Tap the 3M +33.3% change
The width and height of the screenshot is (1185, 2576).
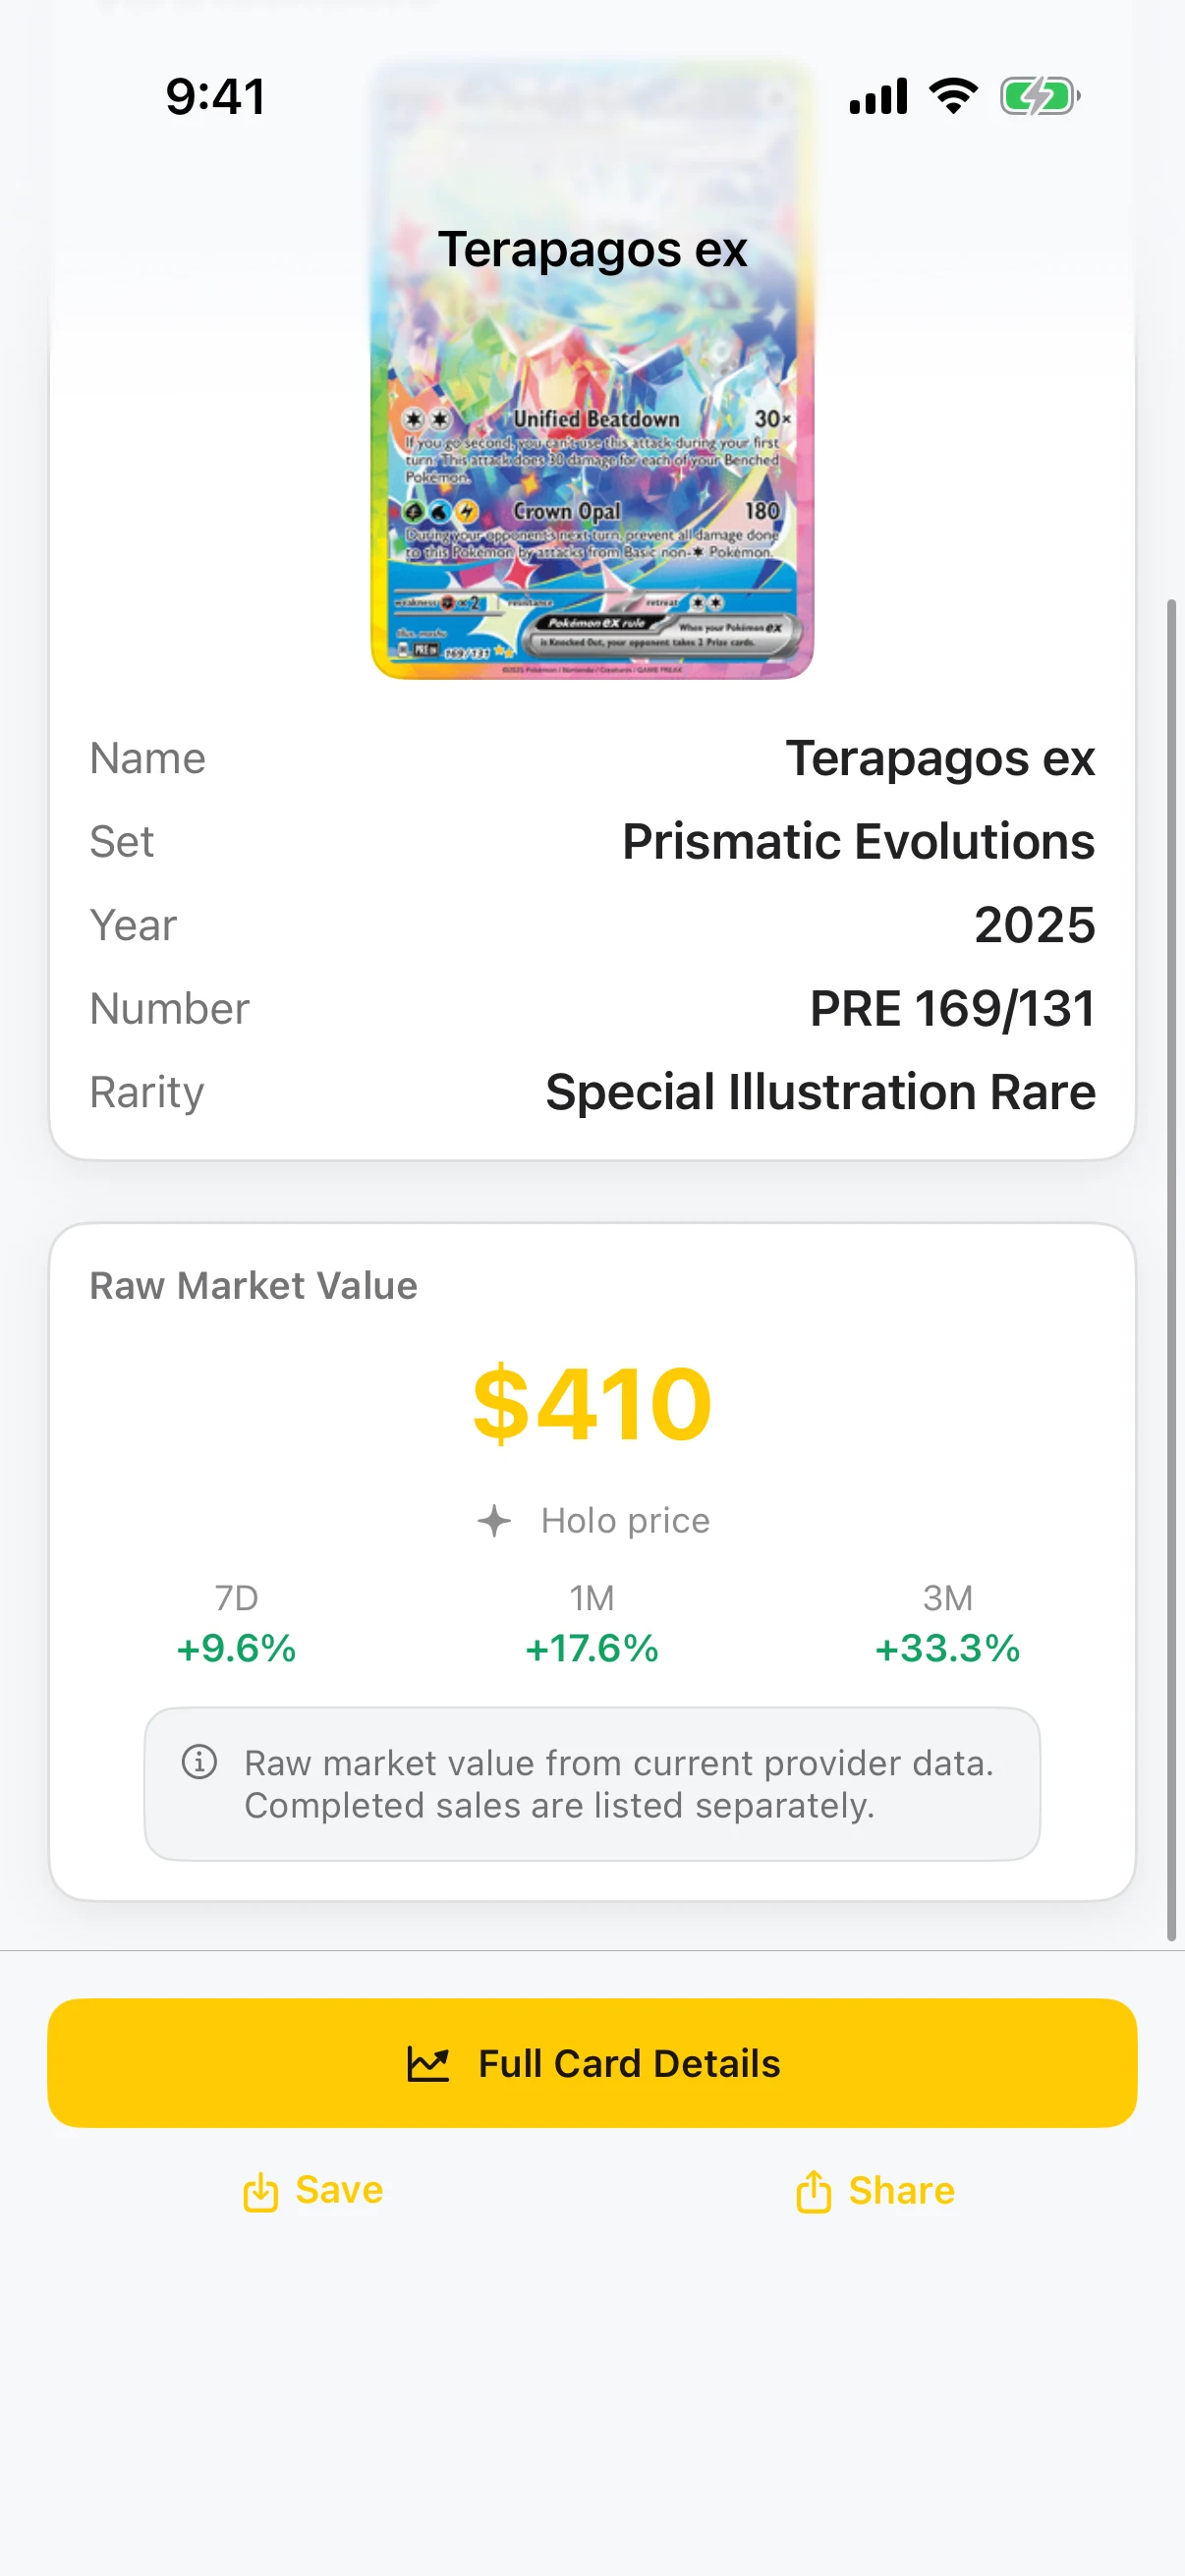point(947,1623)
